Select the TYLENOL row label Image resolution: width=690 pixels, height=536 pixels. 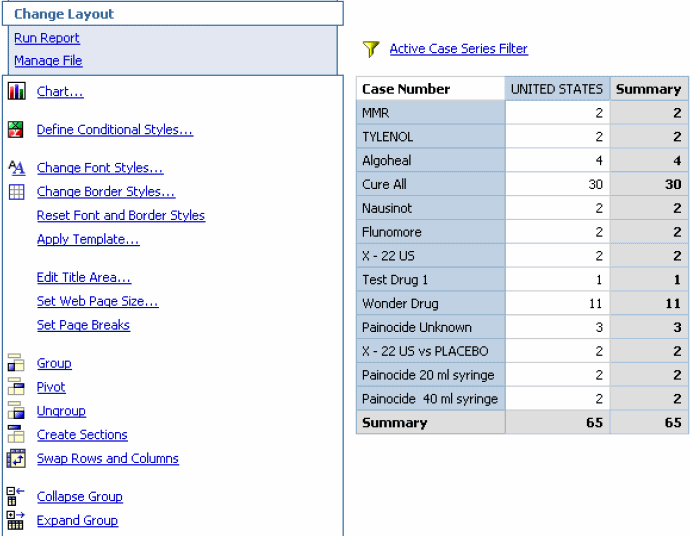pyautogui.click(x=430, y=136)
